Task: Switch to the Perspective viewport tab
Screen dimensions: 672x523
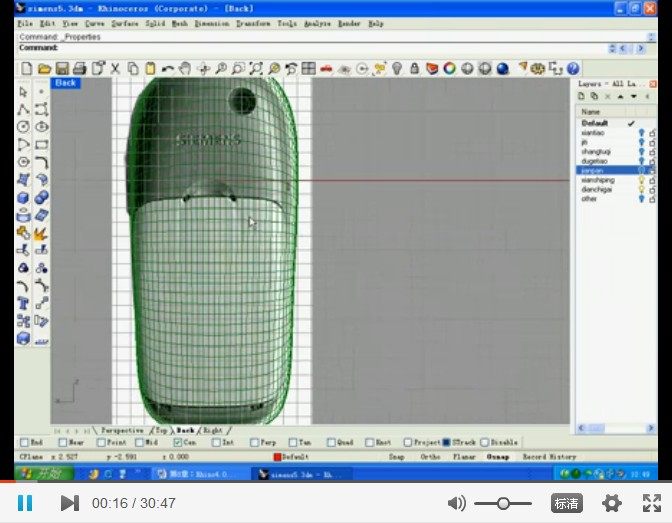Action: coord(122,430)
